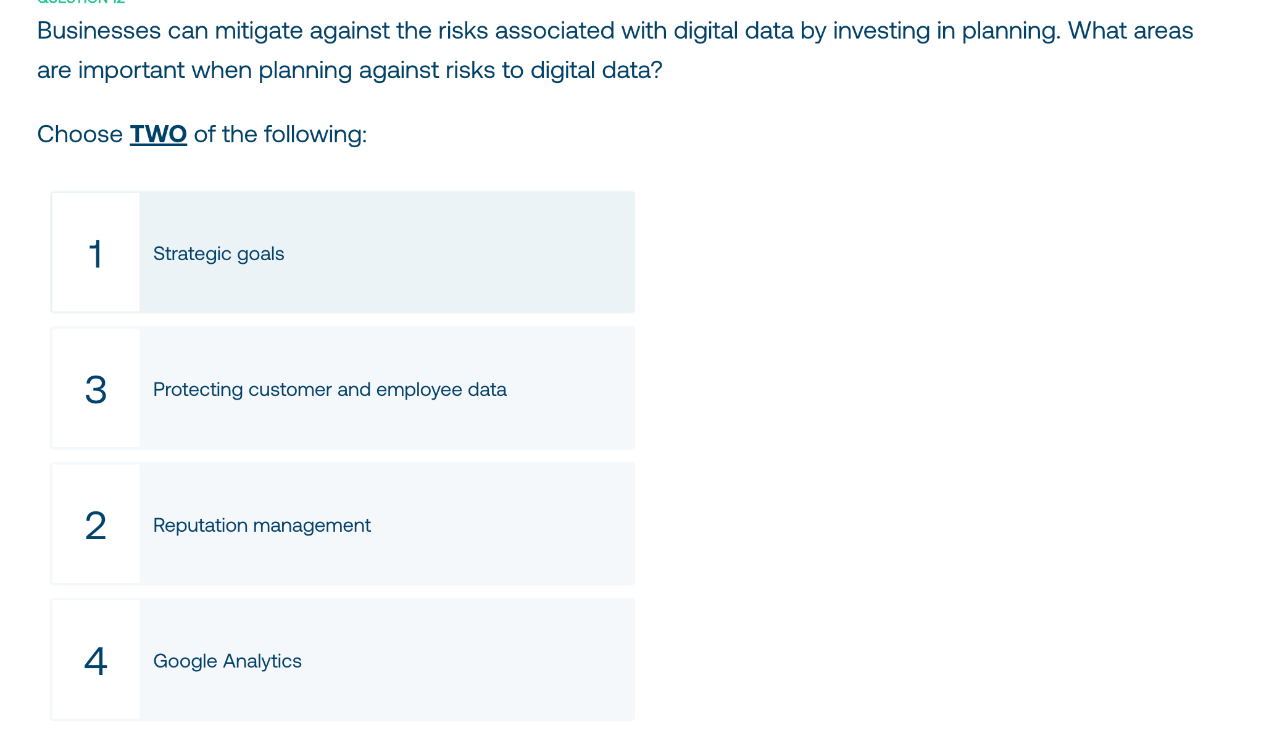Image resolution: width=1267 pixels, height=740 pixels.
Task: Choose the 'Reputation management' answer
Action: point(342,523)
